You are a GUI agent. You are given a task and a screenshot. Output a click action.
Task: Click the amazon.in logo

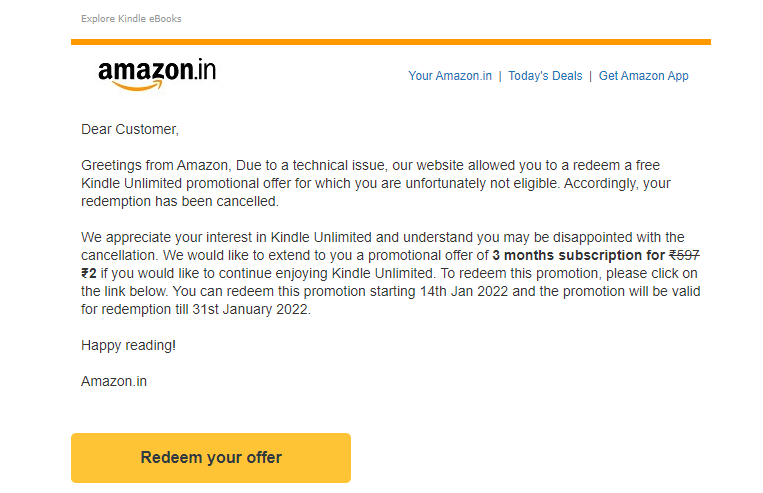pos(156,73)
